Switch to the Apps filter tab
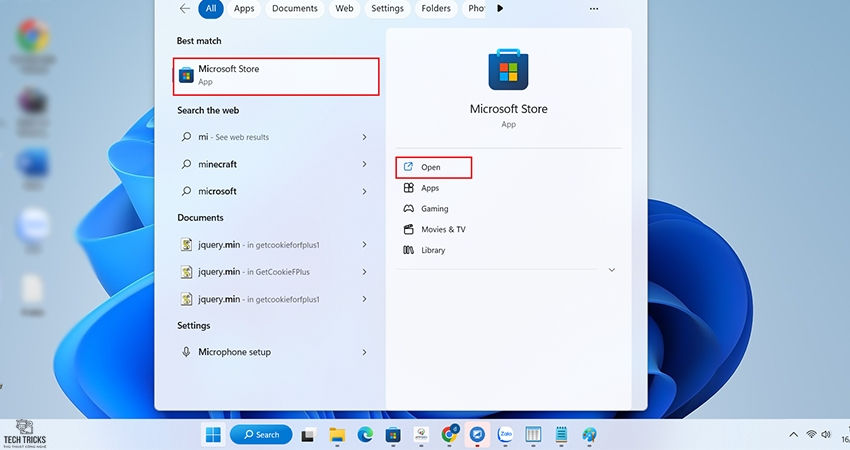850x450 pixels. pyautogui.click(x=244, y=8)
